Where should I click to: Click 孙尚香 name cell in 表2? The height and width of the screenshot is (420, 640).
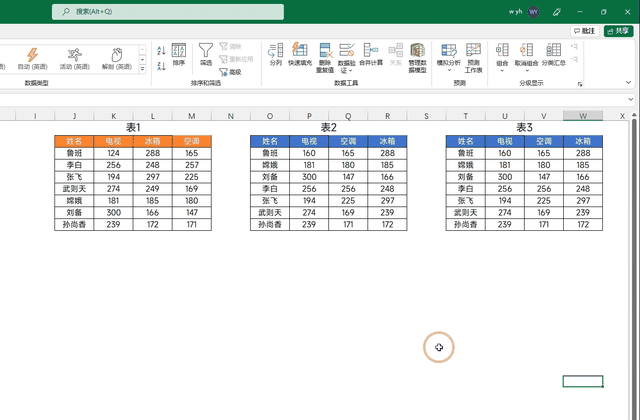[270, 224]
